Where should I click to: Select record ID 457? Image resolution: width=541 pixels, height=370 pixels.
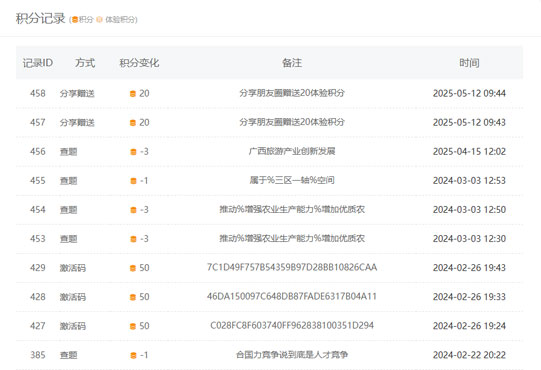pyautogui.click(x=38, y=122)
